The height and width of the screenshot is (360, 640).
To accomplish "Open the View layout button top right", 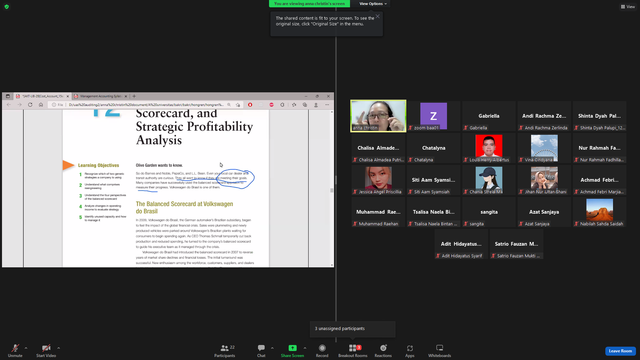I will click(x=628, y=7).
